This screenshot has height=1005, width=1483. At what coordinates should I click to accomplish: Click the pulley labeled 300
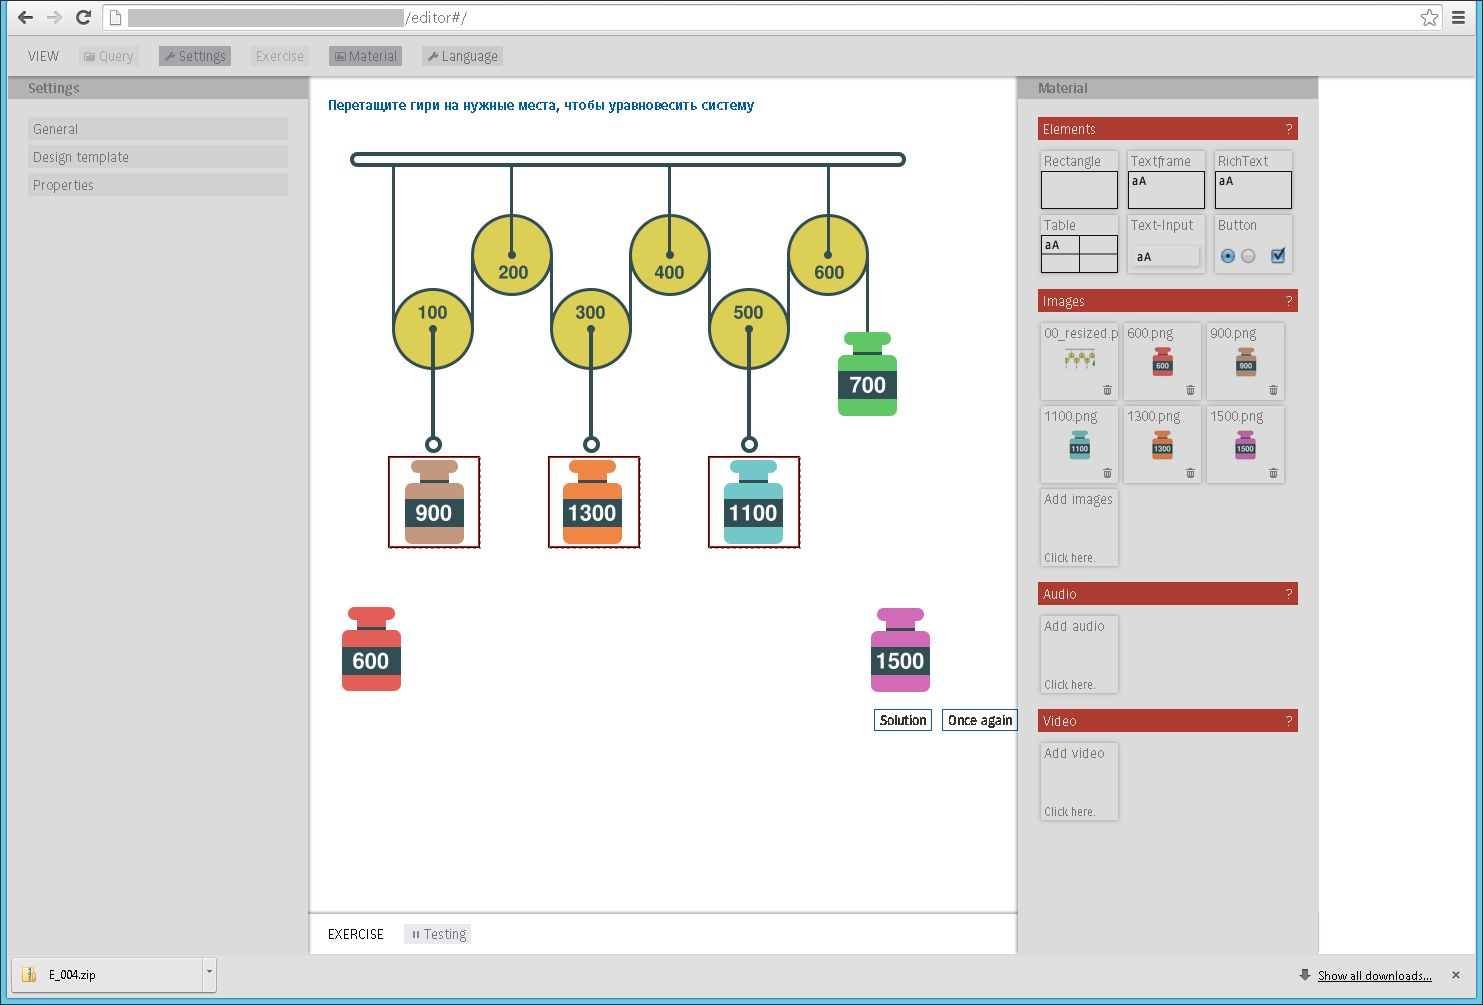click(x=591, y=330)
